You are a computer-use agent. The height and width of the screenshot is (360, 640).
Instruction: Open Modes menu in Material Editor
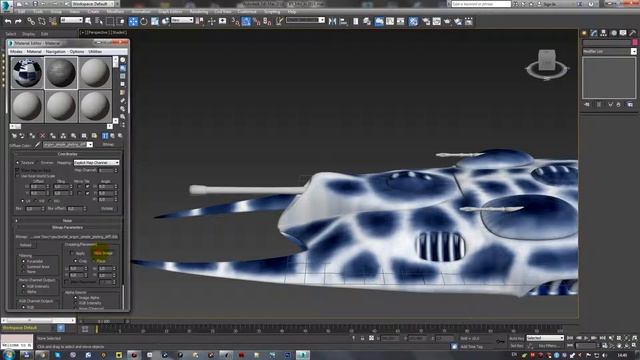click(16, 52)
